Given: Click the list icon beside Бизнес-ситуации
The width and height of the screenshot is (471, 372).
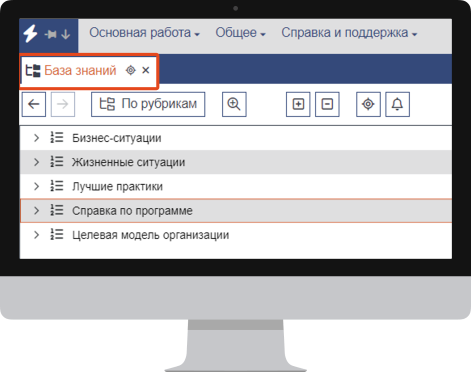Looking at the screenshot, I should click(x=57, y=137).
